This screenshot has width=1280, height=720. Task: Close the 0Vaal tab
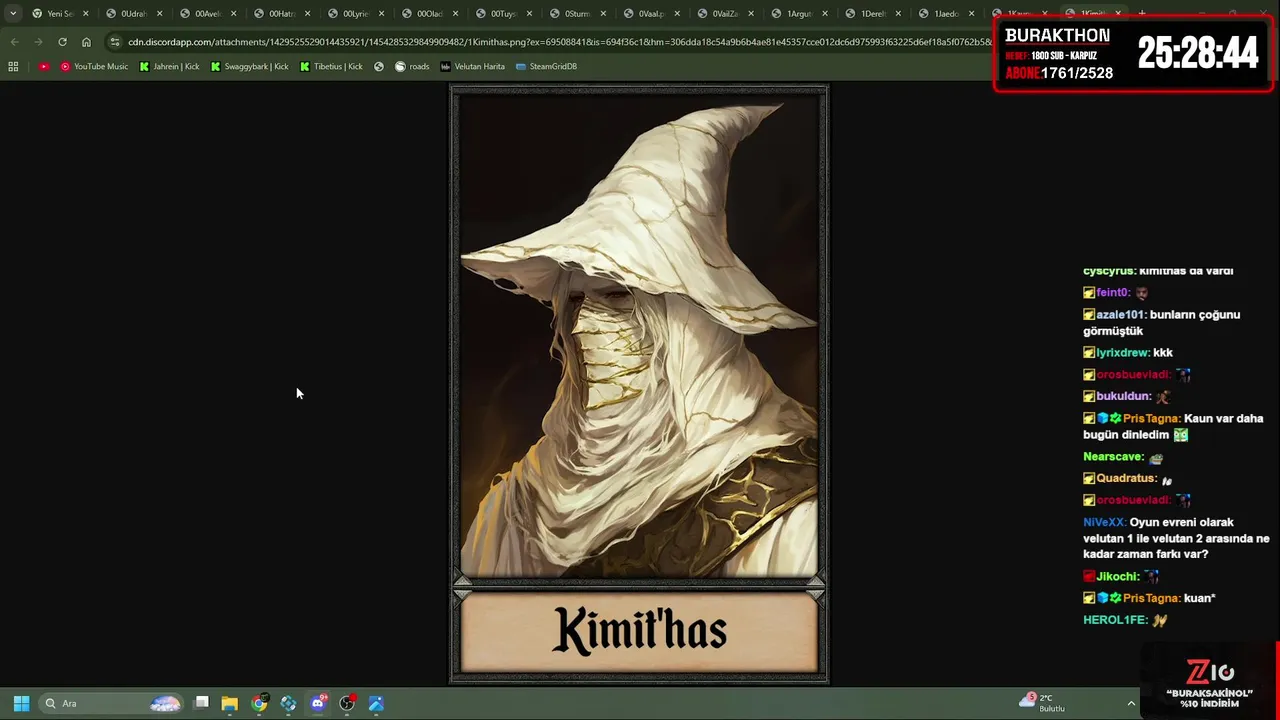[677, 14]
